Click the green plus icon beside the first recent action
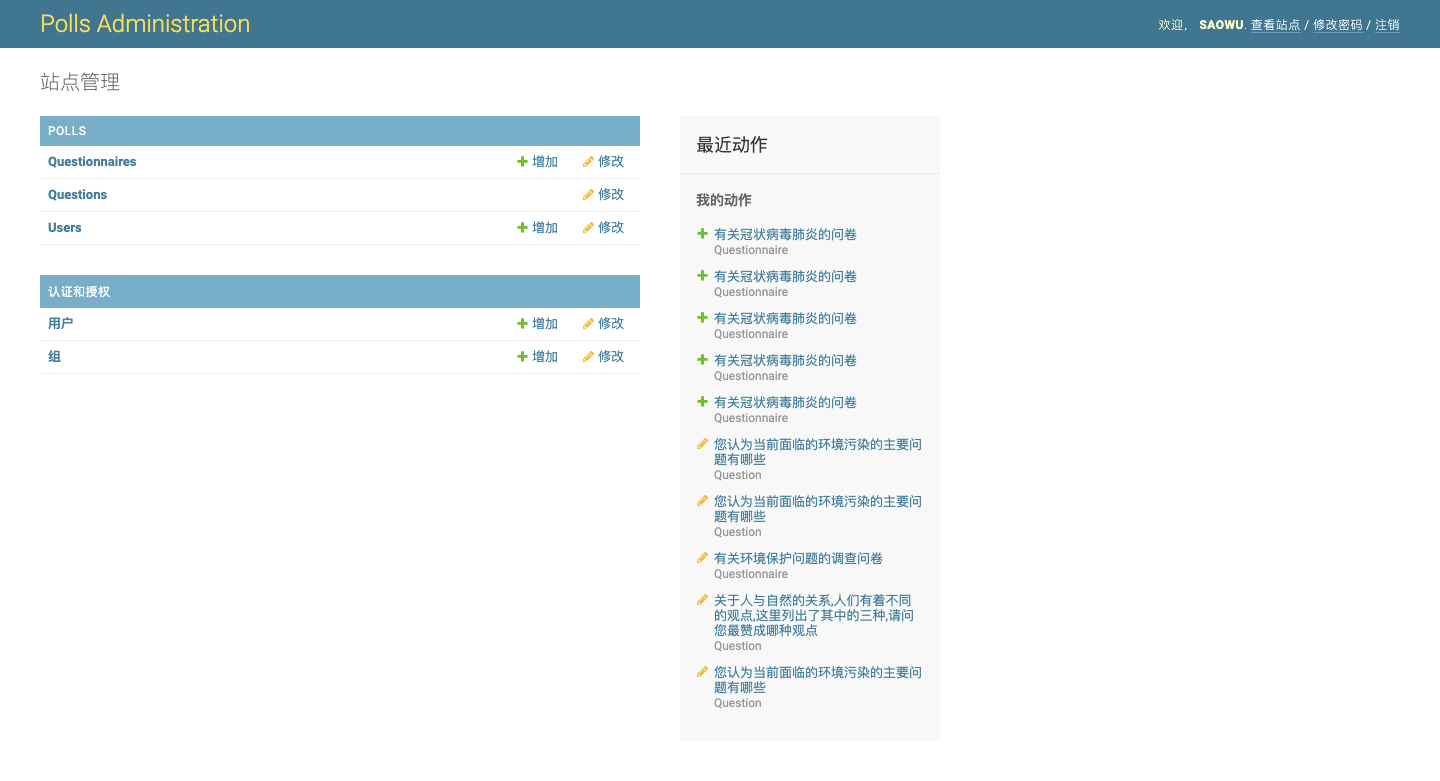The width and height of the screenshot is (1440, 781). tap(701, 233)
